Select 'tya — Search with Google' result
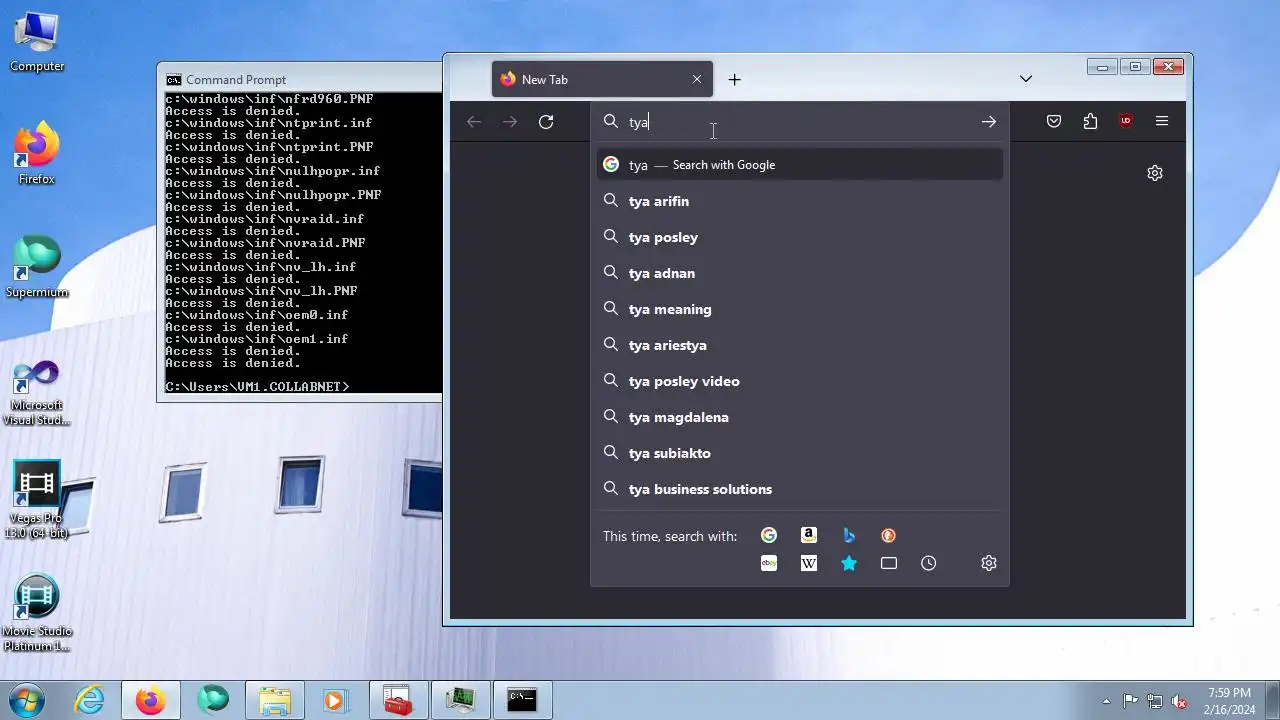 pyautogui.click(x=800, y=165)
